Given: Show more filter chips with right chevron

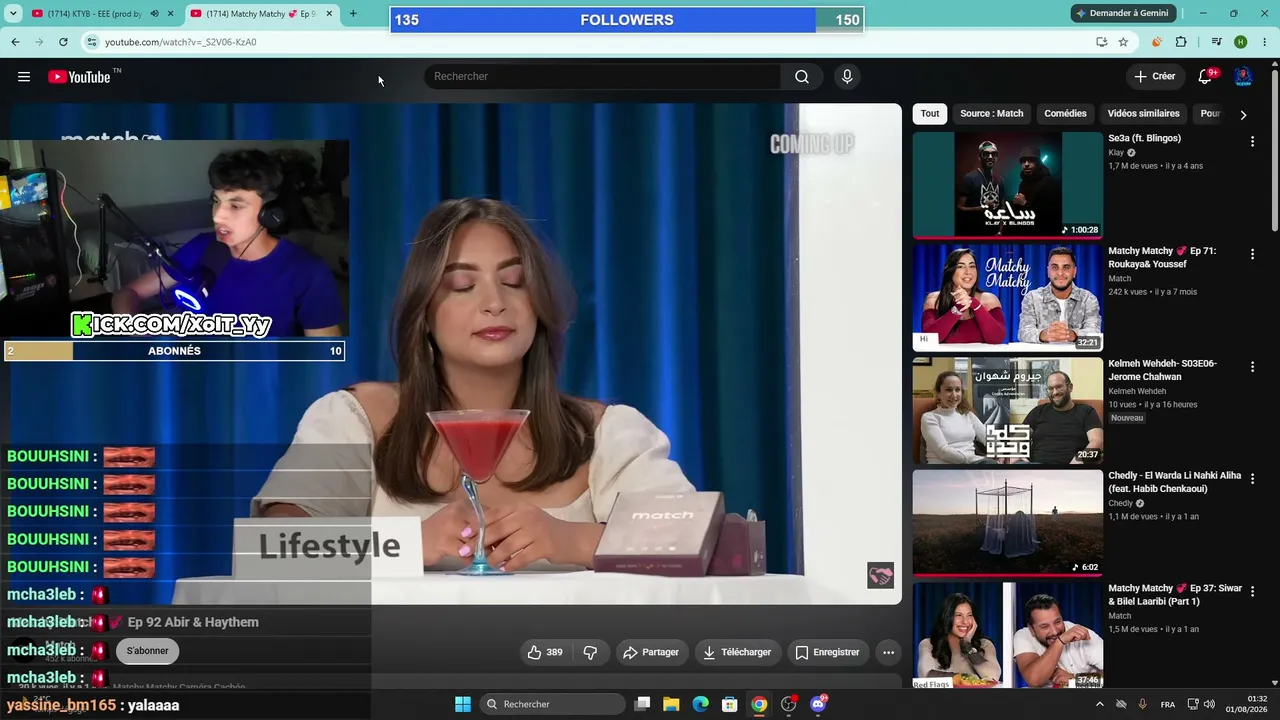Looking at the screenshot, I should click(x=1243, y=115).
